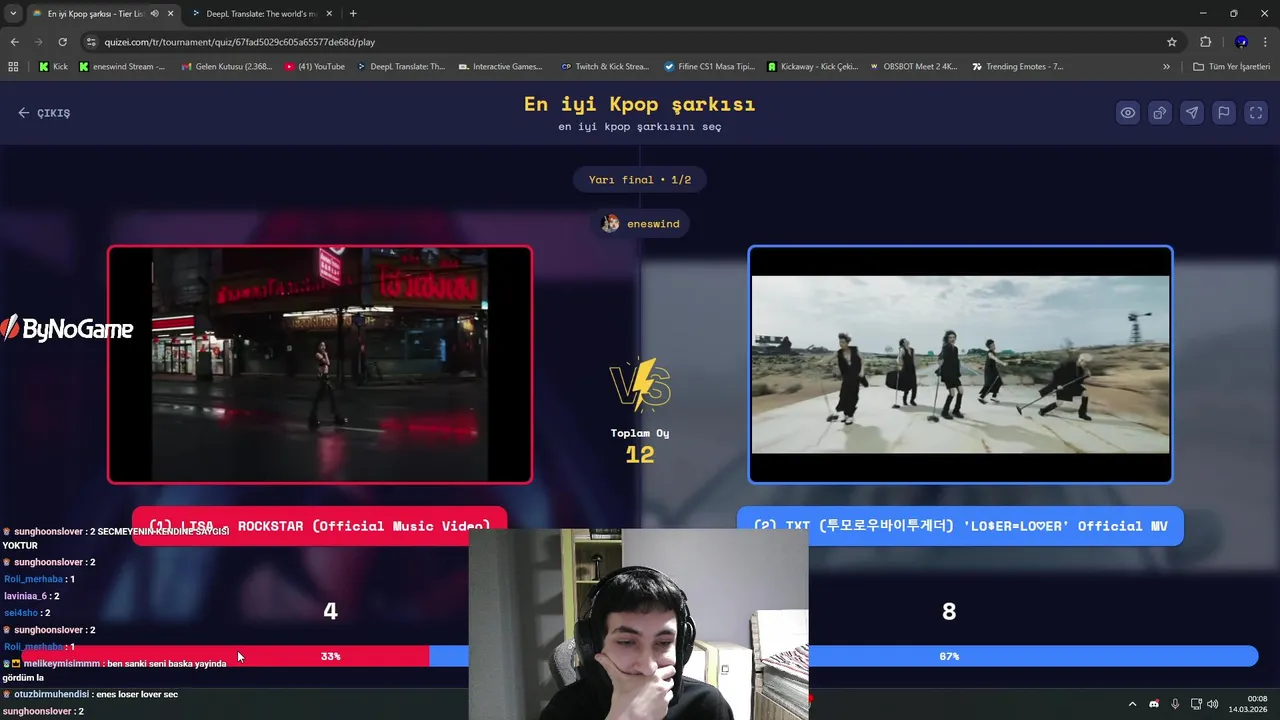Select TXT LO$ER=LO♡ER video thumbnail
The height and width of the screenshot is (720, 1280).
pos(960,365)
